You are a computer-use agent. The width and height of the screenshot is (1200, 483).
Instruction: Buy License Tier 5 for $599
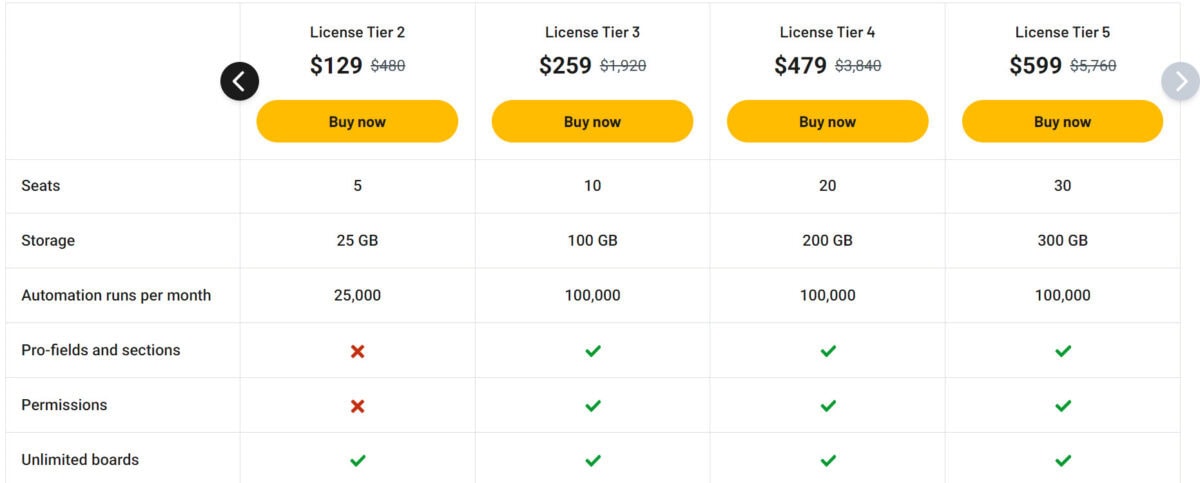pos(1062,122)
